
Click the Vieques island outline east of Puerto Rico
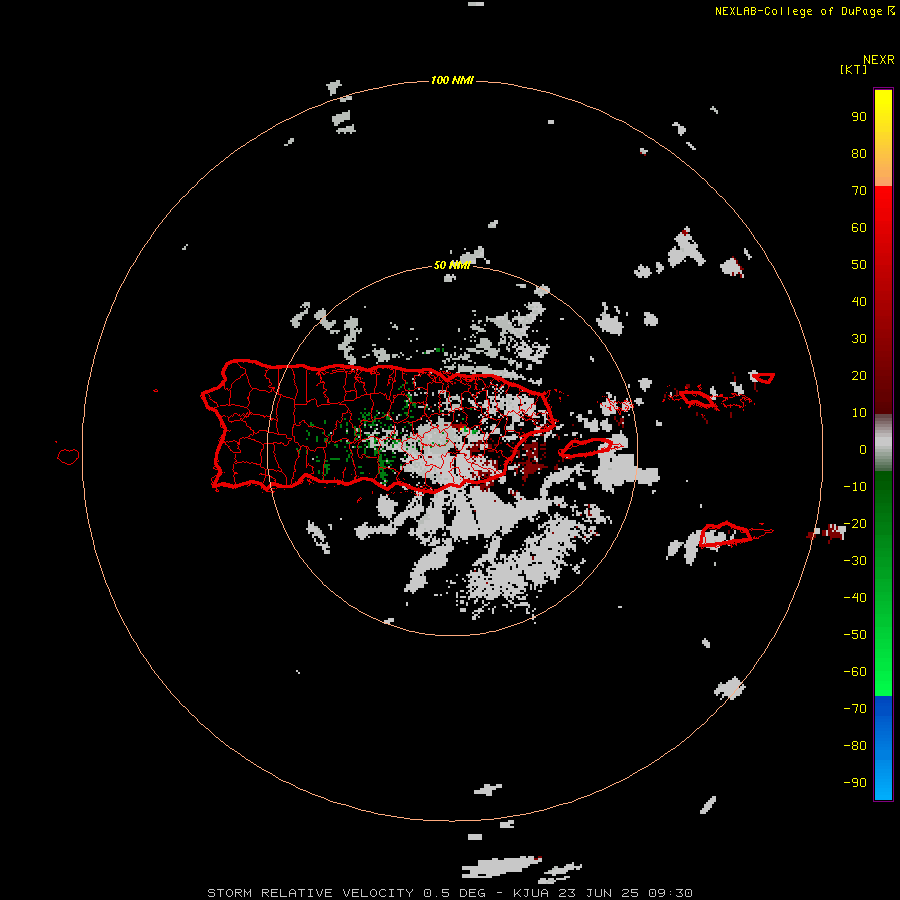tap(585, 447)
